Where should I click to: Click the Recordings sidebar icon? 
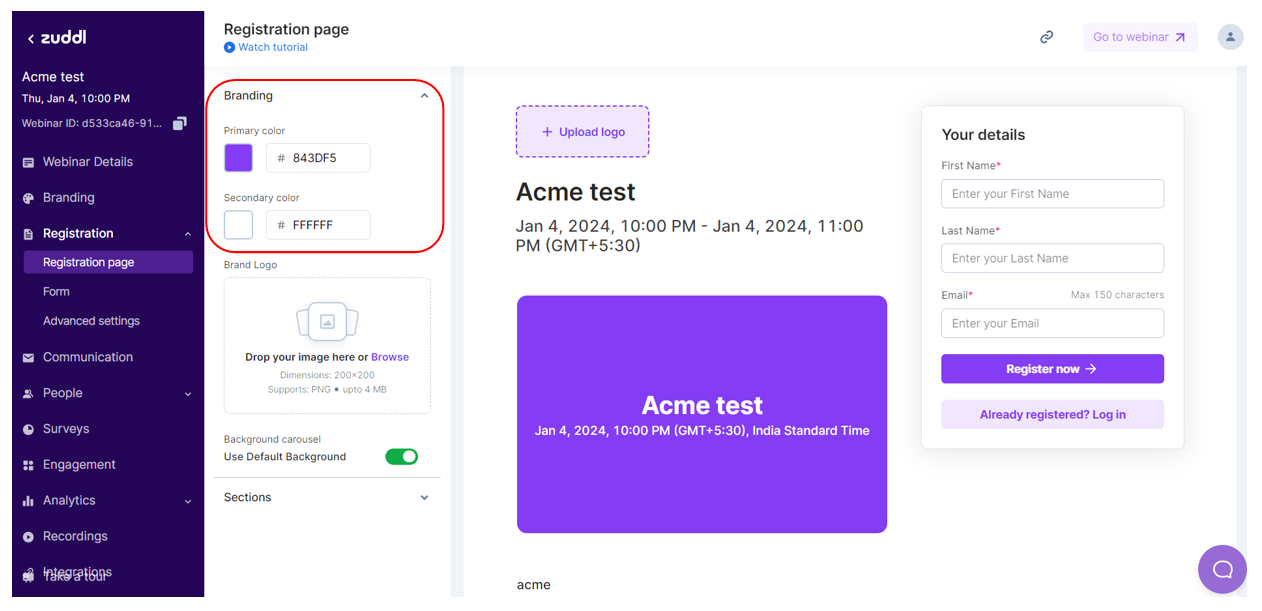[x=28, y=537]
